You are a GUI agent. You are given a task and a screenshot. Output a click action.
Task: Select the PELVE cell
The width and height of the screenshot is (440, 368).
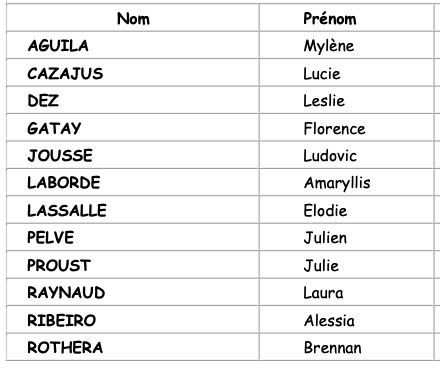(x=133, y=237)
